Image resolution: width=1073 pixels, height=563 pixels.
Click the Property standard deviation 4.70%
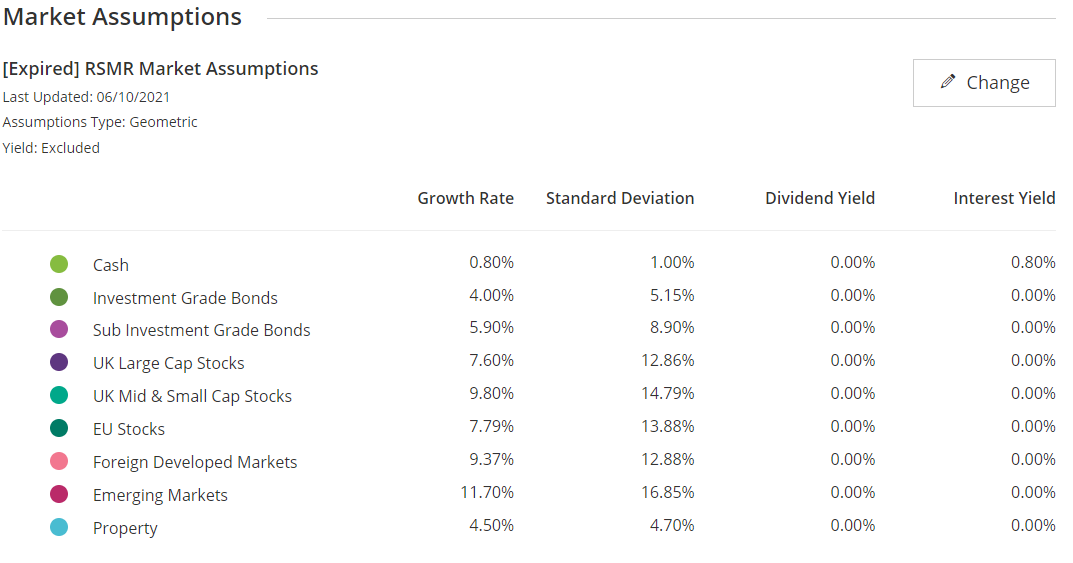(672, 525)
